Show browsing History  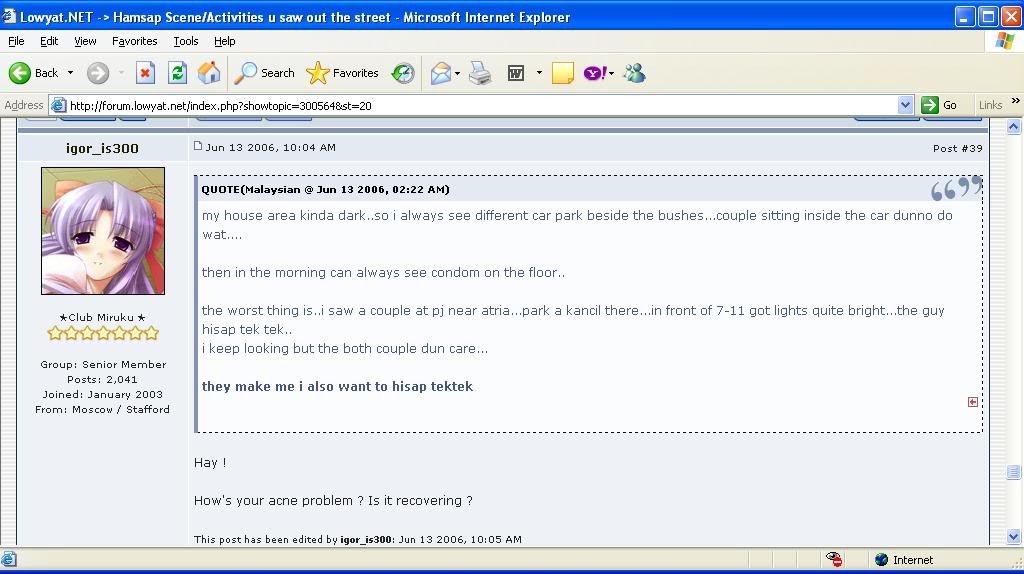tap(403, 73)
